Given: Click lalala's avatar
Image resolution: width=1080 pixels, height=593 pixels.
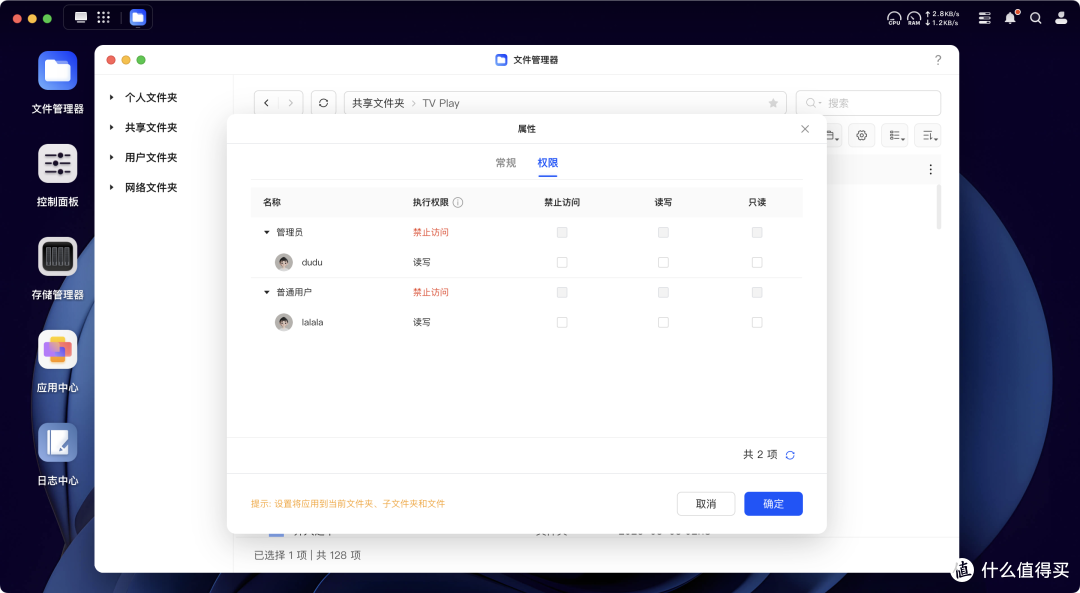Looking at the screenshot, I should (284, 322).
